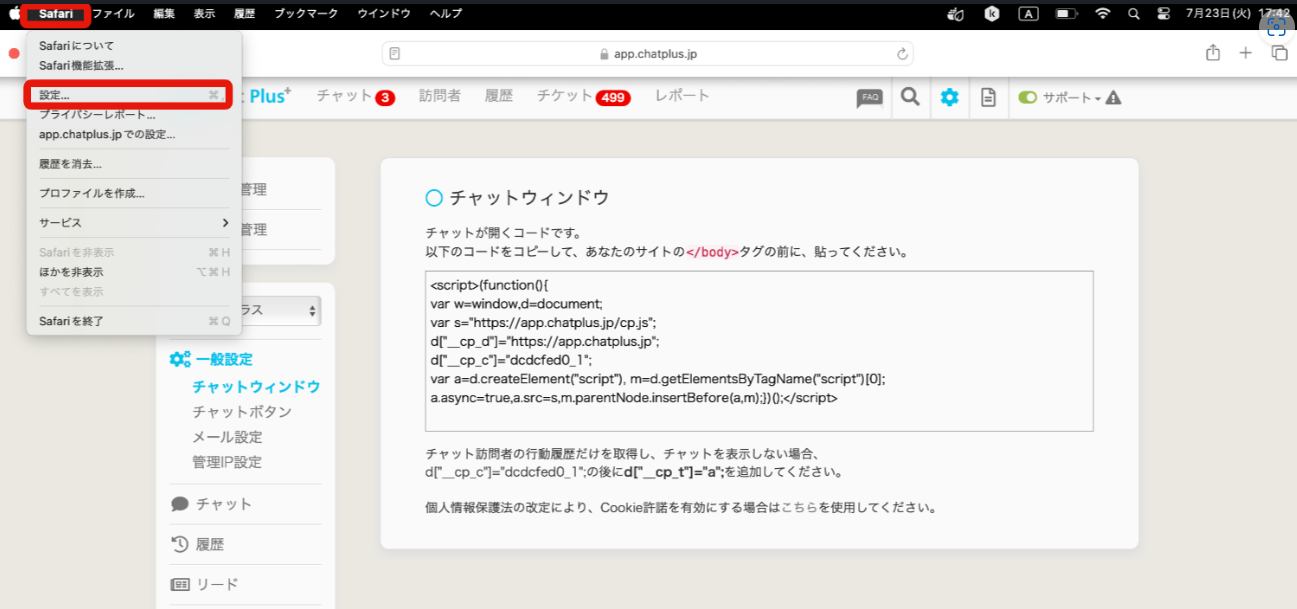Open the 表示 menu
Image resolution: width=1297 pixels, height=609 pixels.
(x=204, y=14)
